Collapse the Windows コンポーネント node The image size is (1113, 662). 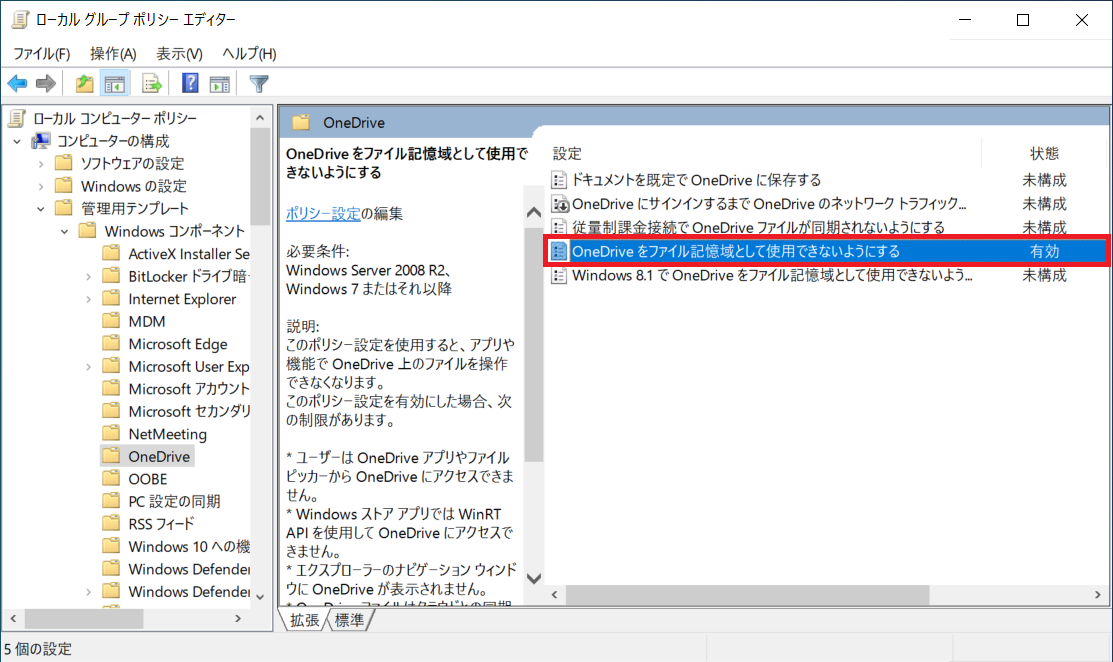[x=65, y=232]
